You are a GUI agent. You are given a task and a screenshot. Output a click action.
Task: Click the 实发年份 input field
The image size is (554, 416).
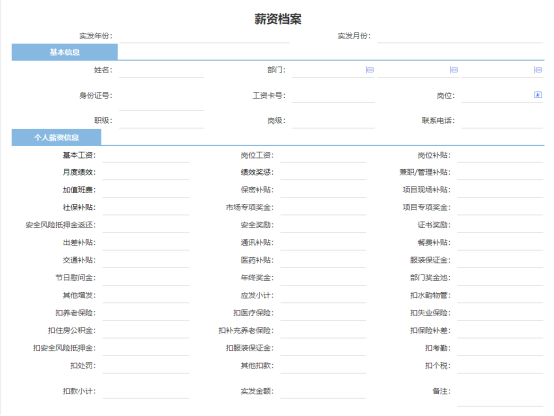pyautogui.click(x=204, y=36)
